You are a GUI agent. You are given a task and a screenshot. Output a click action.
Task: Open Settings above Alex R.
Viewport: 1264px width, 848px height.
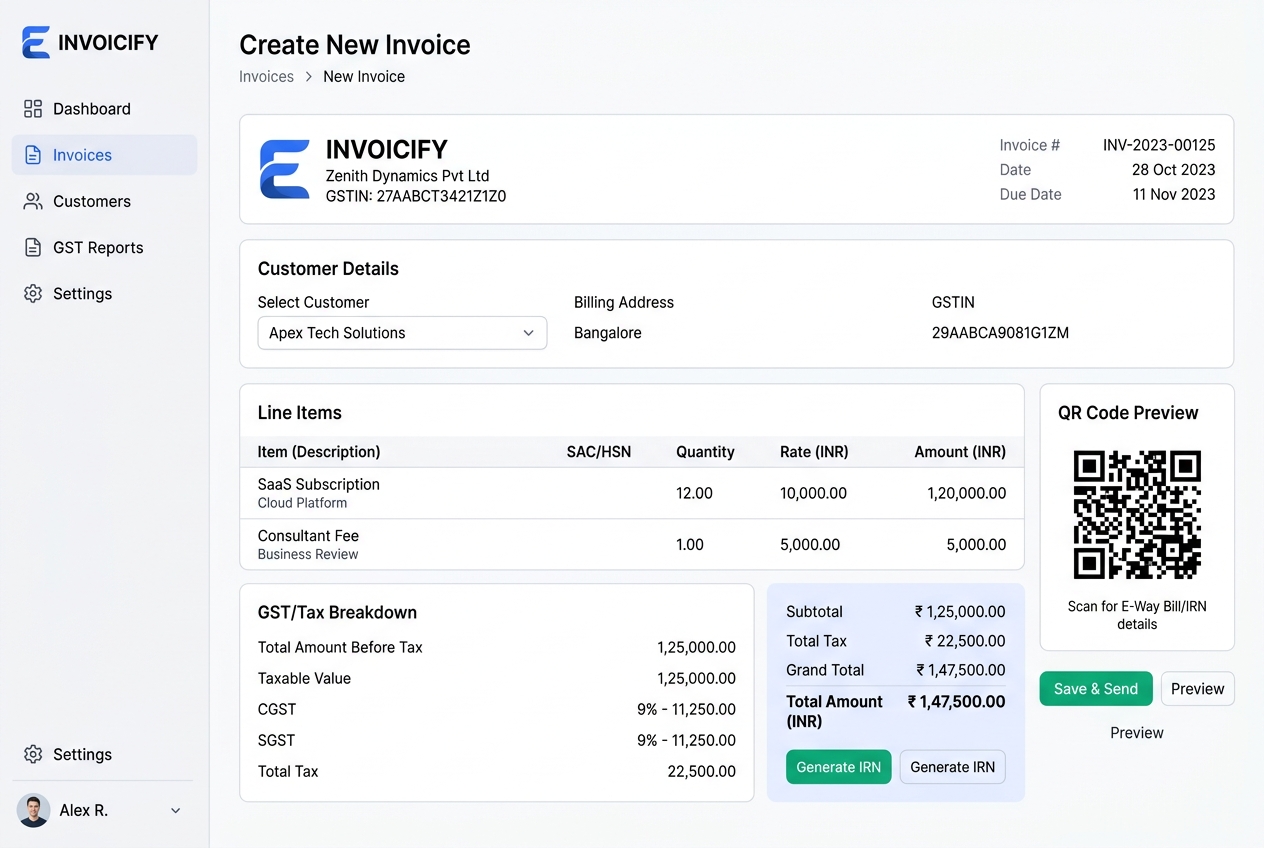point(105,754)
